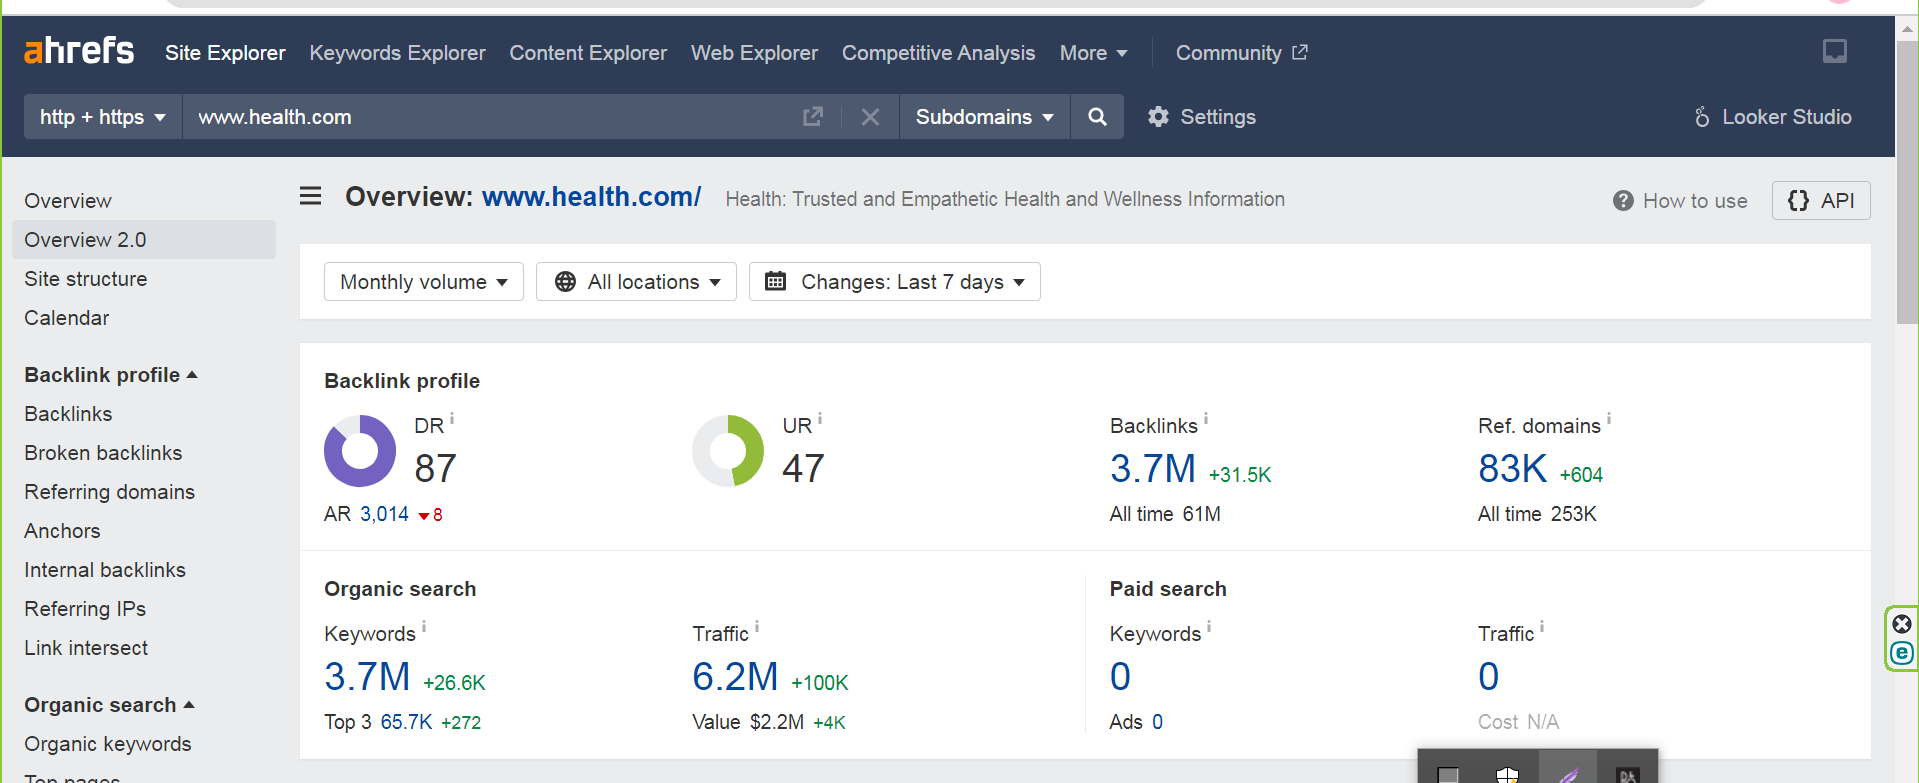The height and width of the screenshot is (783, 1919).
Task: Click the green e extension icon
Action: [1902, 653]
